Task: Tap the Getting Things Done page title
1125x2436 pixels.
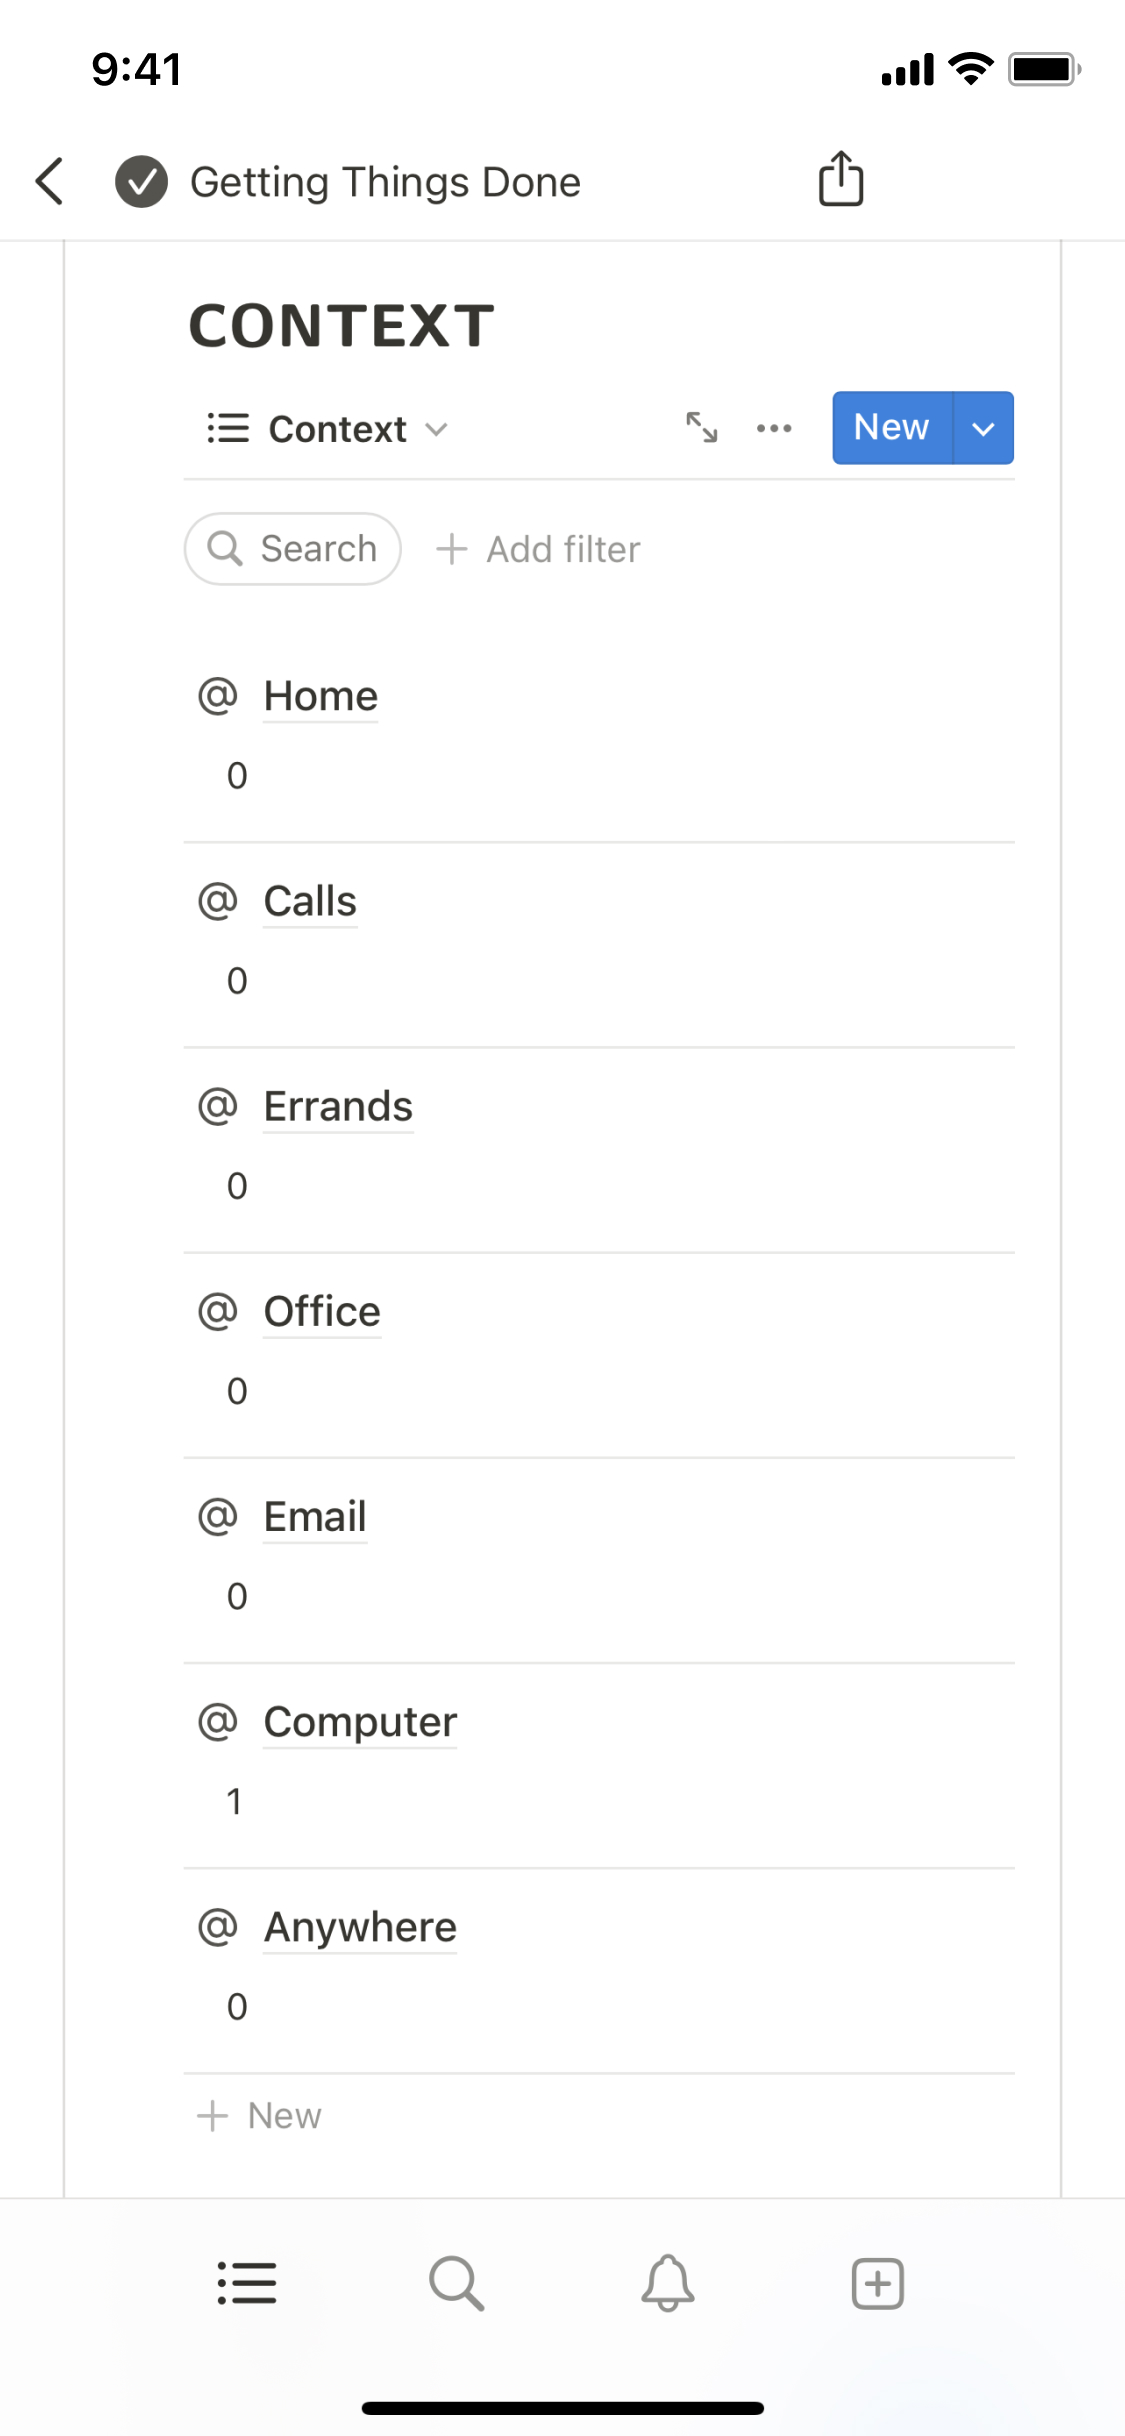Action: pyautogui.click(x=385, y=182)
